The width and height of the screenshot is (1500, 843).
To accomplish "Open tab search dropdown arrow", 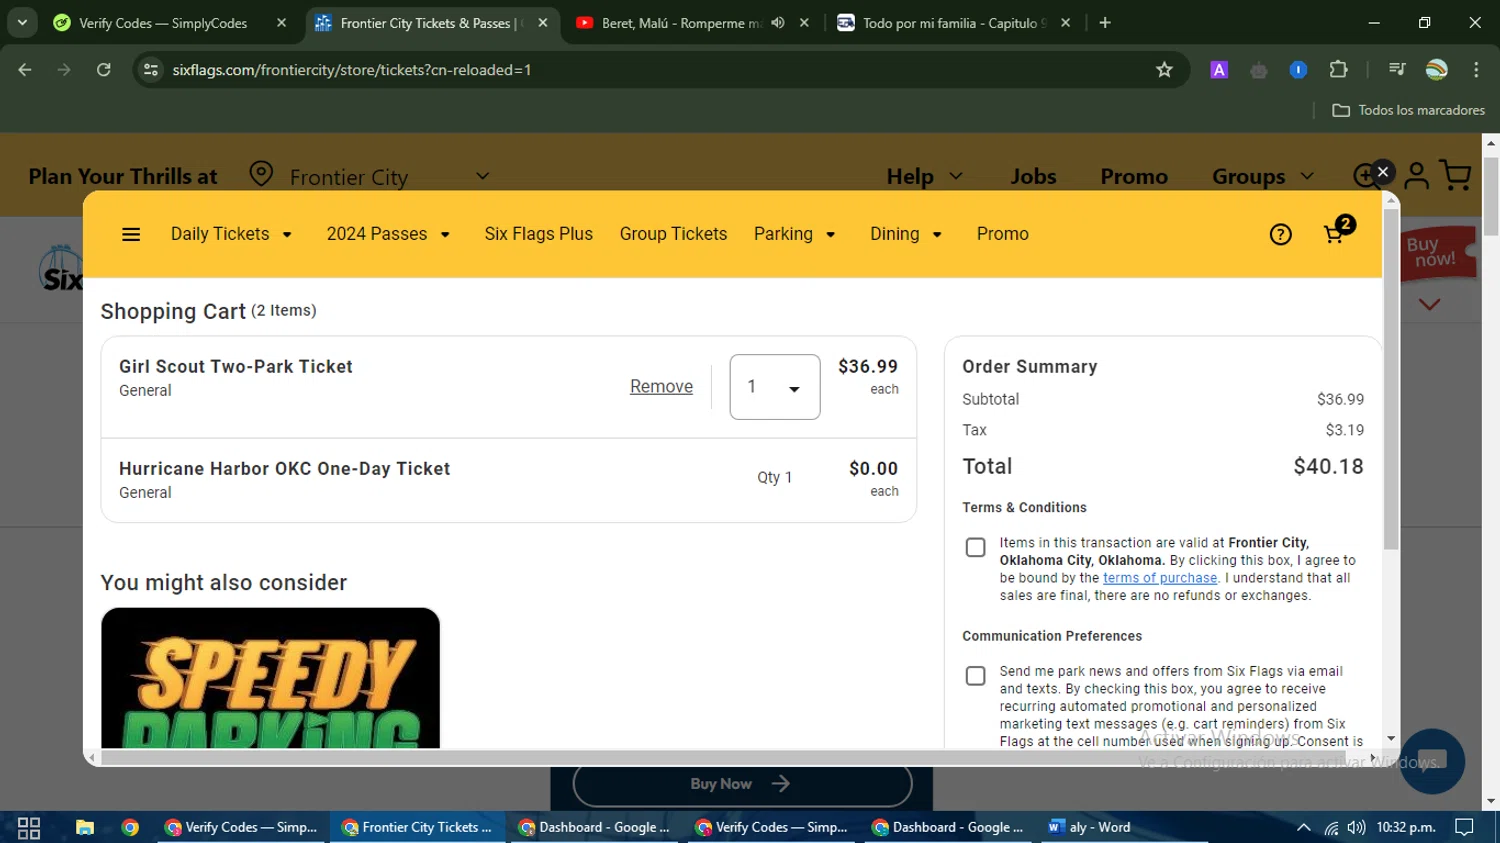I will tap(22, 23).
